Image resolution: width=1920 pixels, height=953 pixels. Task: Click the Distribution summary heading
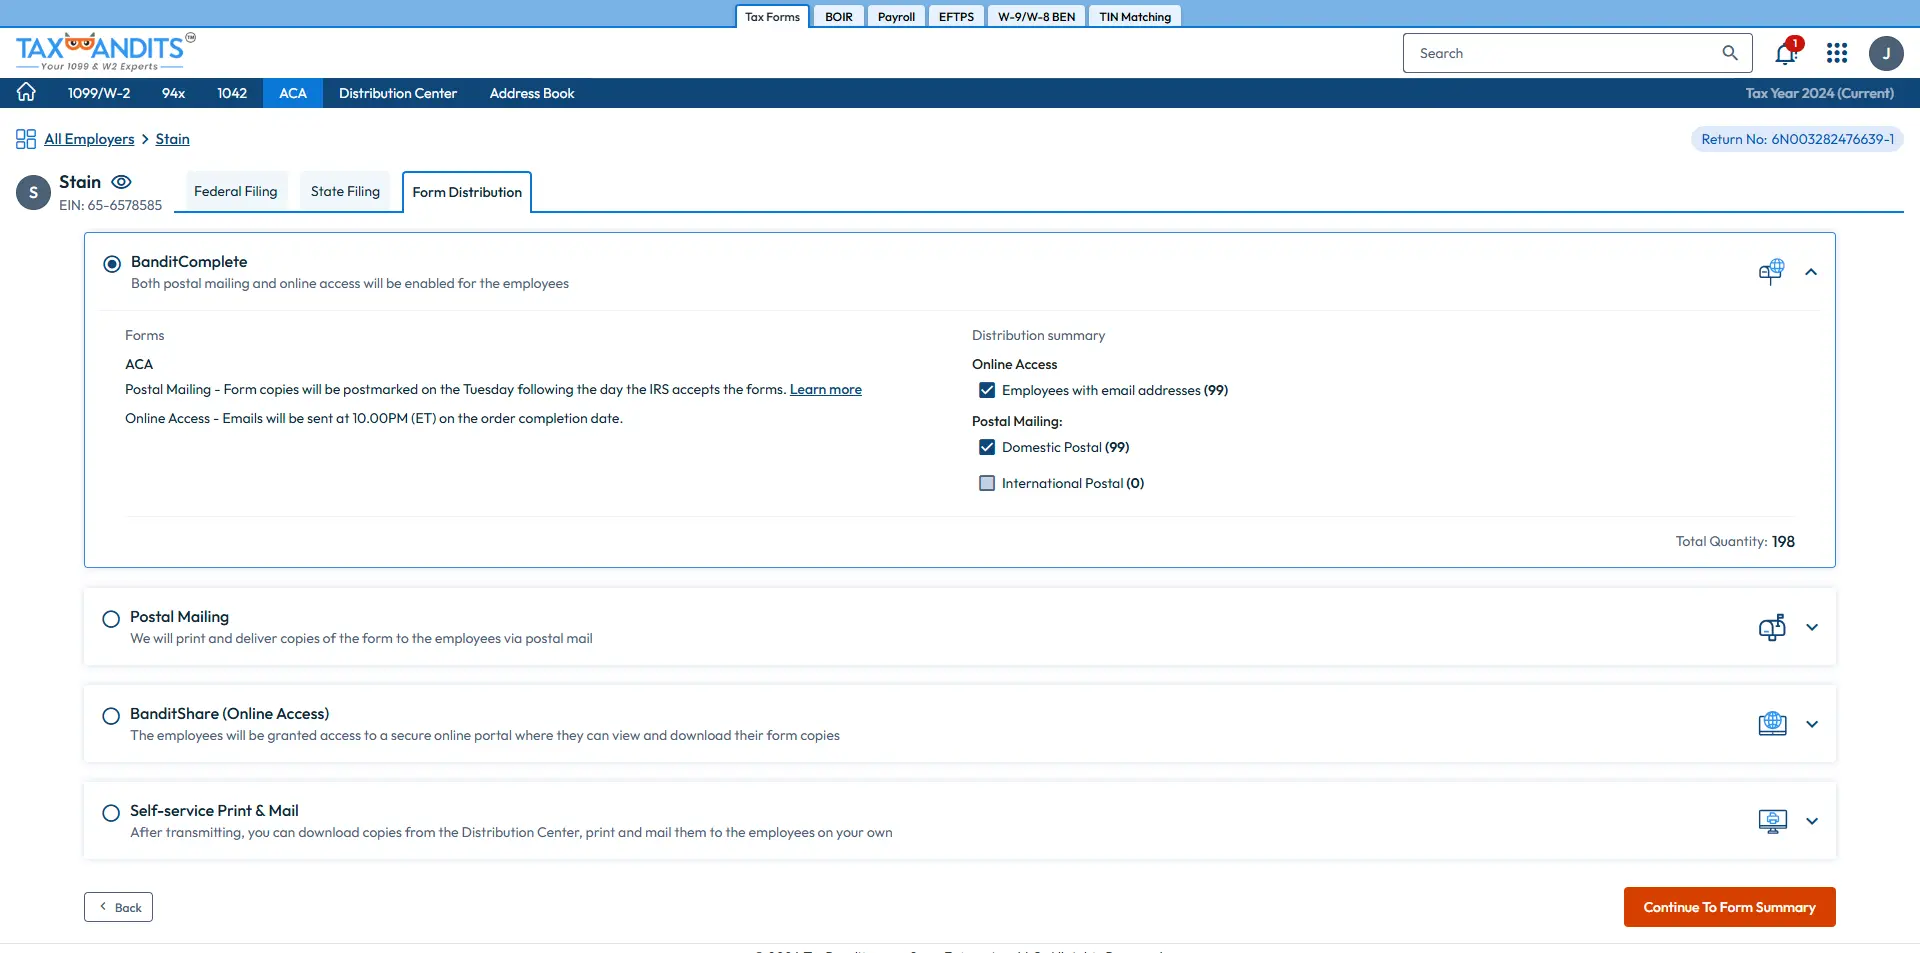[x=1038, y=335]
